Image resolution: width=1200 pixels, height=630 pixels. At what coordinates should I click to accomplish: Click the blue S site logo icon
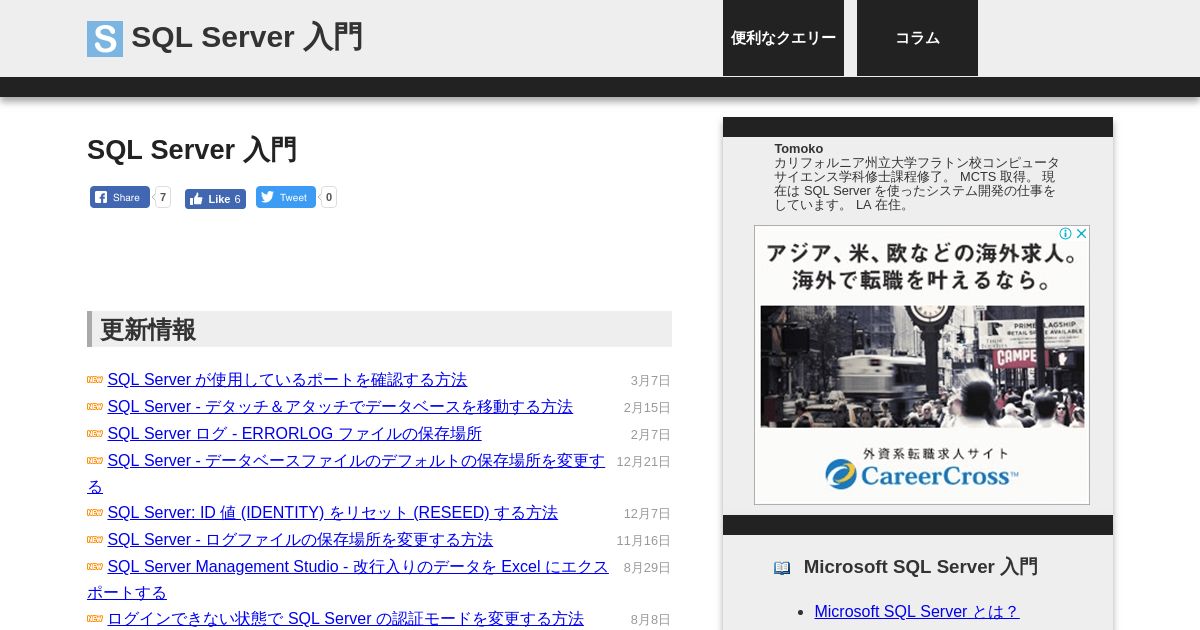point(105,38)
